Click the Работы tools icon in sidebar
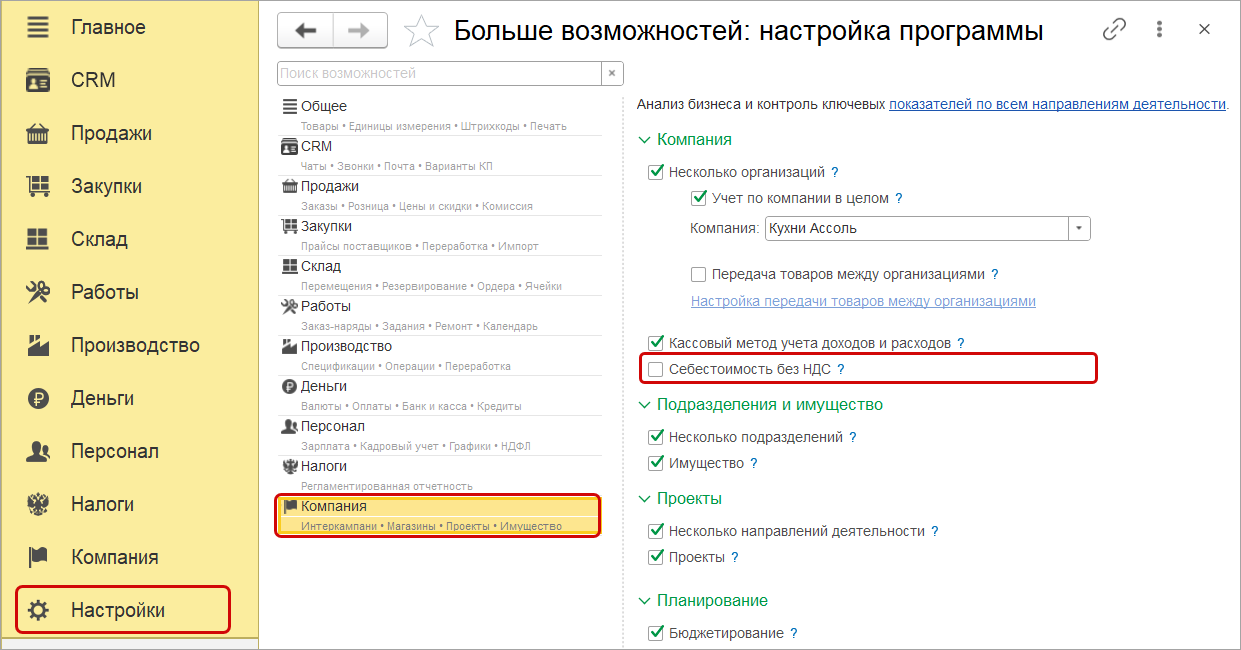 click(x=38, y=292)
